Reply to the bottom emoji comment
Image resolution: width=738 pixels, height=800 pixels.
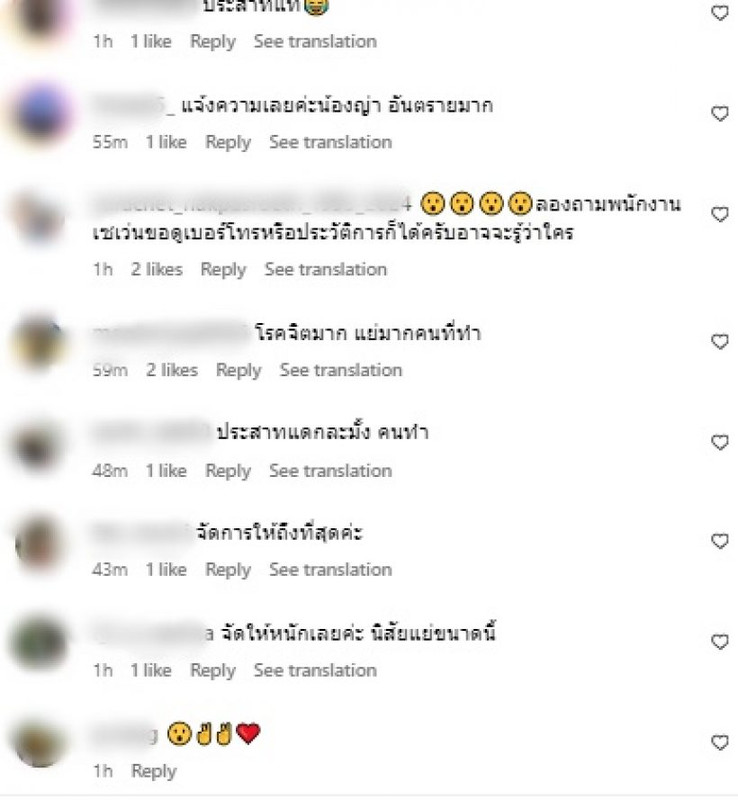154,771
